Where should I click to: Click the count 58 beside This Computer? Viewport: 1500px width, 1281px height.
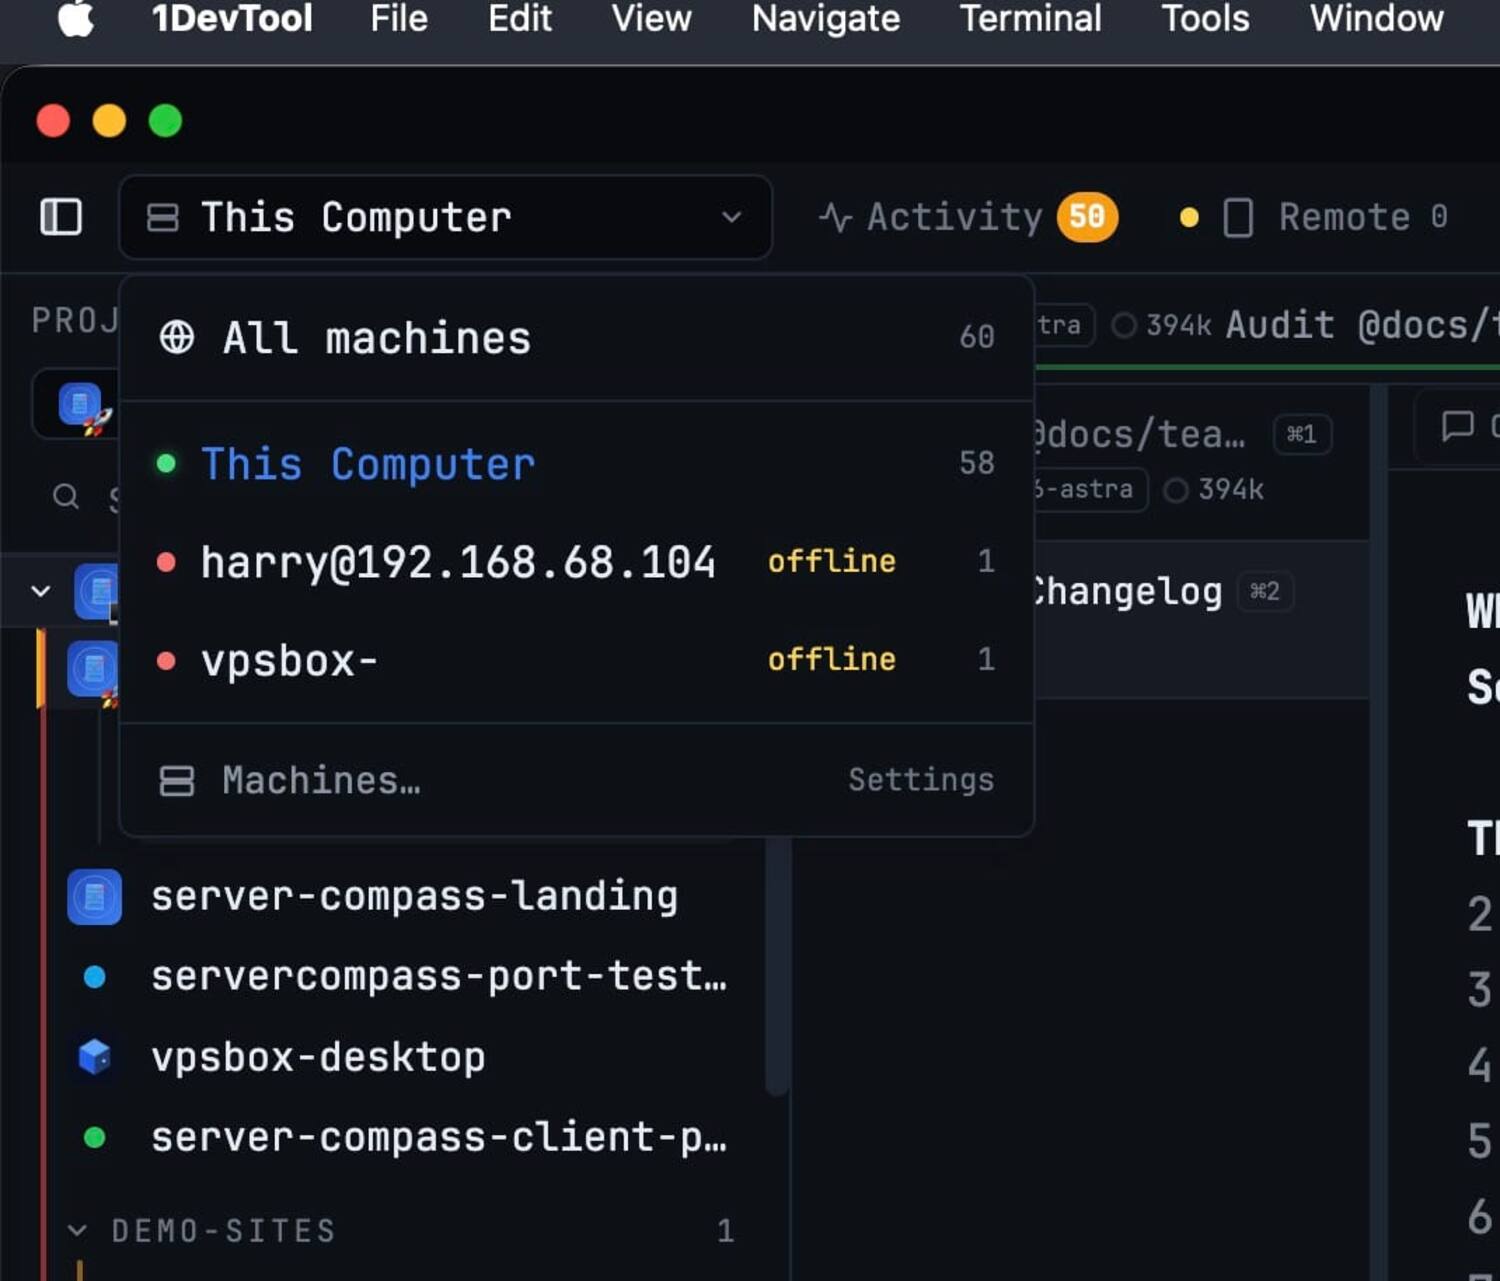click(977, 464)
